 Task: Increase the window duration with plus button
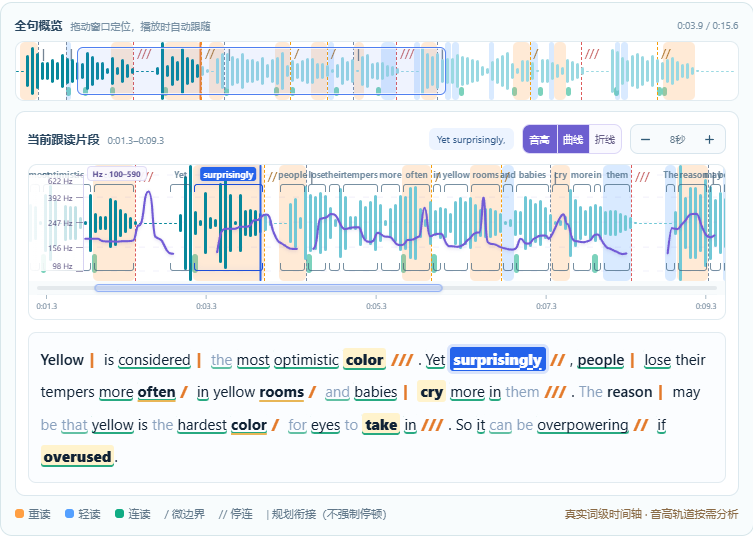709,139
